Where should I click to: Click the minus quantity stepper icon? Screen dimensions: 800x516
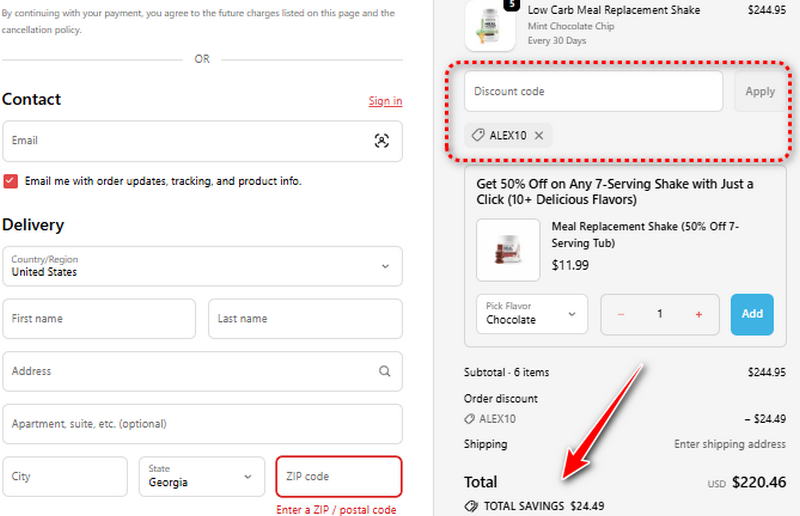click(x=621, y=314)
